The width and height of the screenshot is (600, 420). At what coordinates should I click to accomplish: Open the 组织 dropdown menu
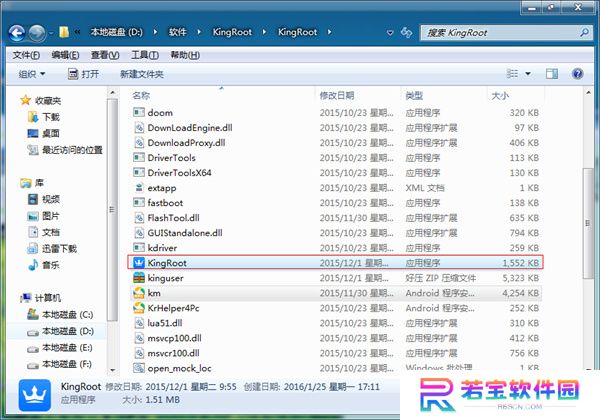click(32, 74)
